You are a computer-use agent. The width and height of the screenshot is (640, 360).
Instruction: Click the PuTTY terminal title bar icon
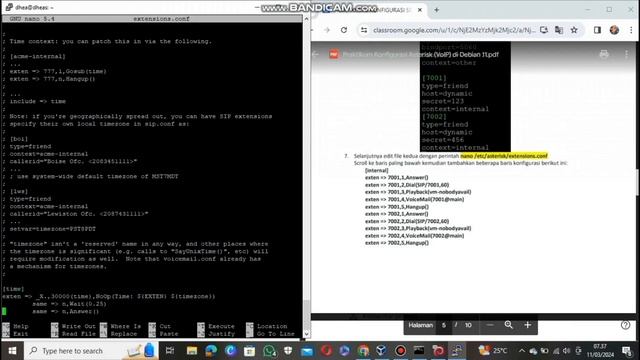click(x=9, y=7)
